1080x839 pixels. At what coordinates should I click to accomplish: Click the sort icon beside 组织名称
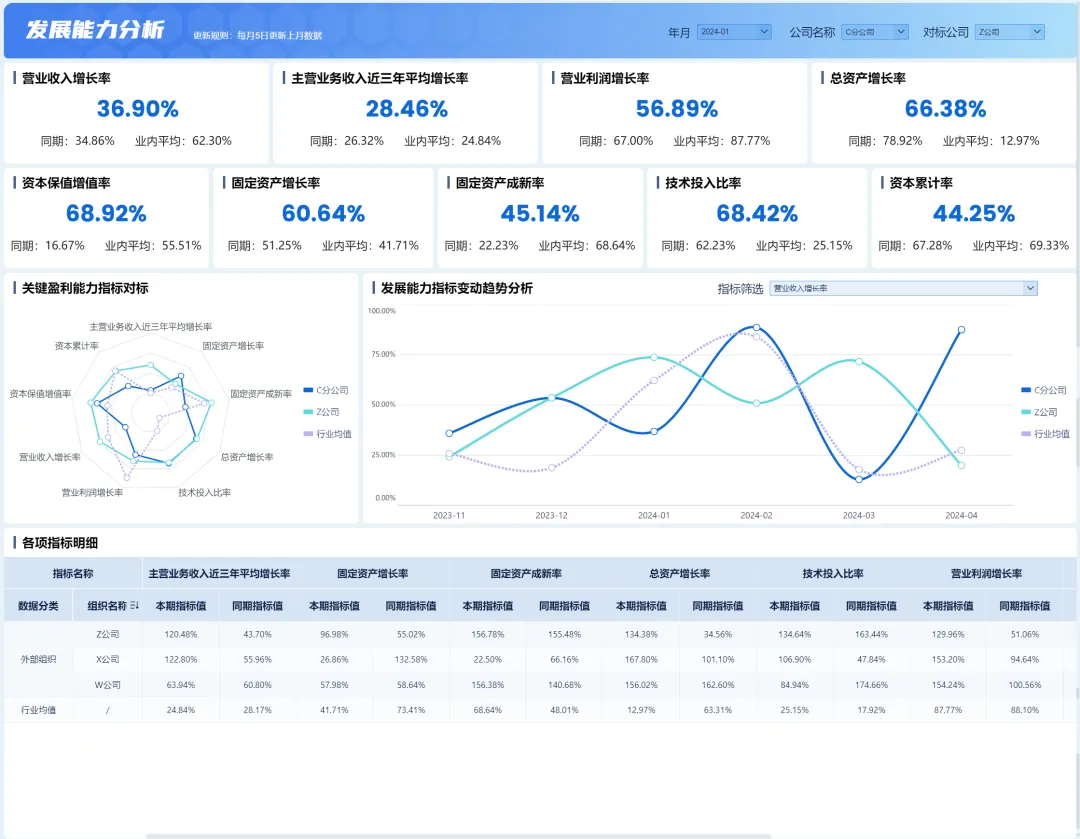[134, 605]
